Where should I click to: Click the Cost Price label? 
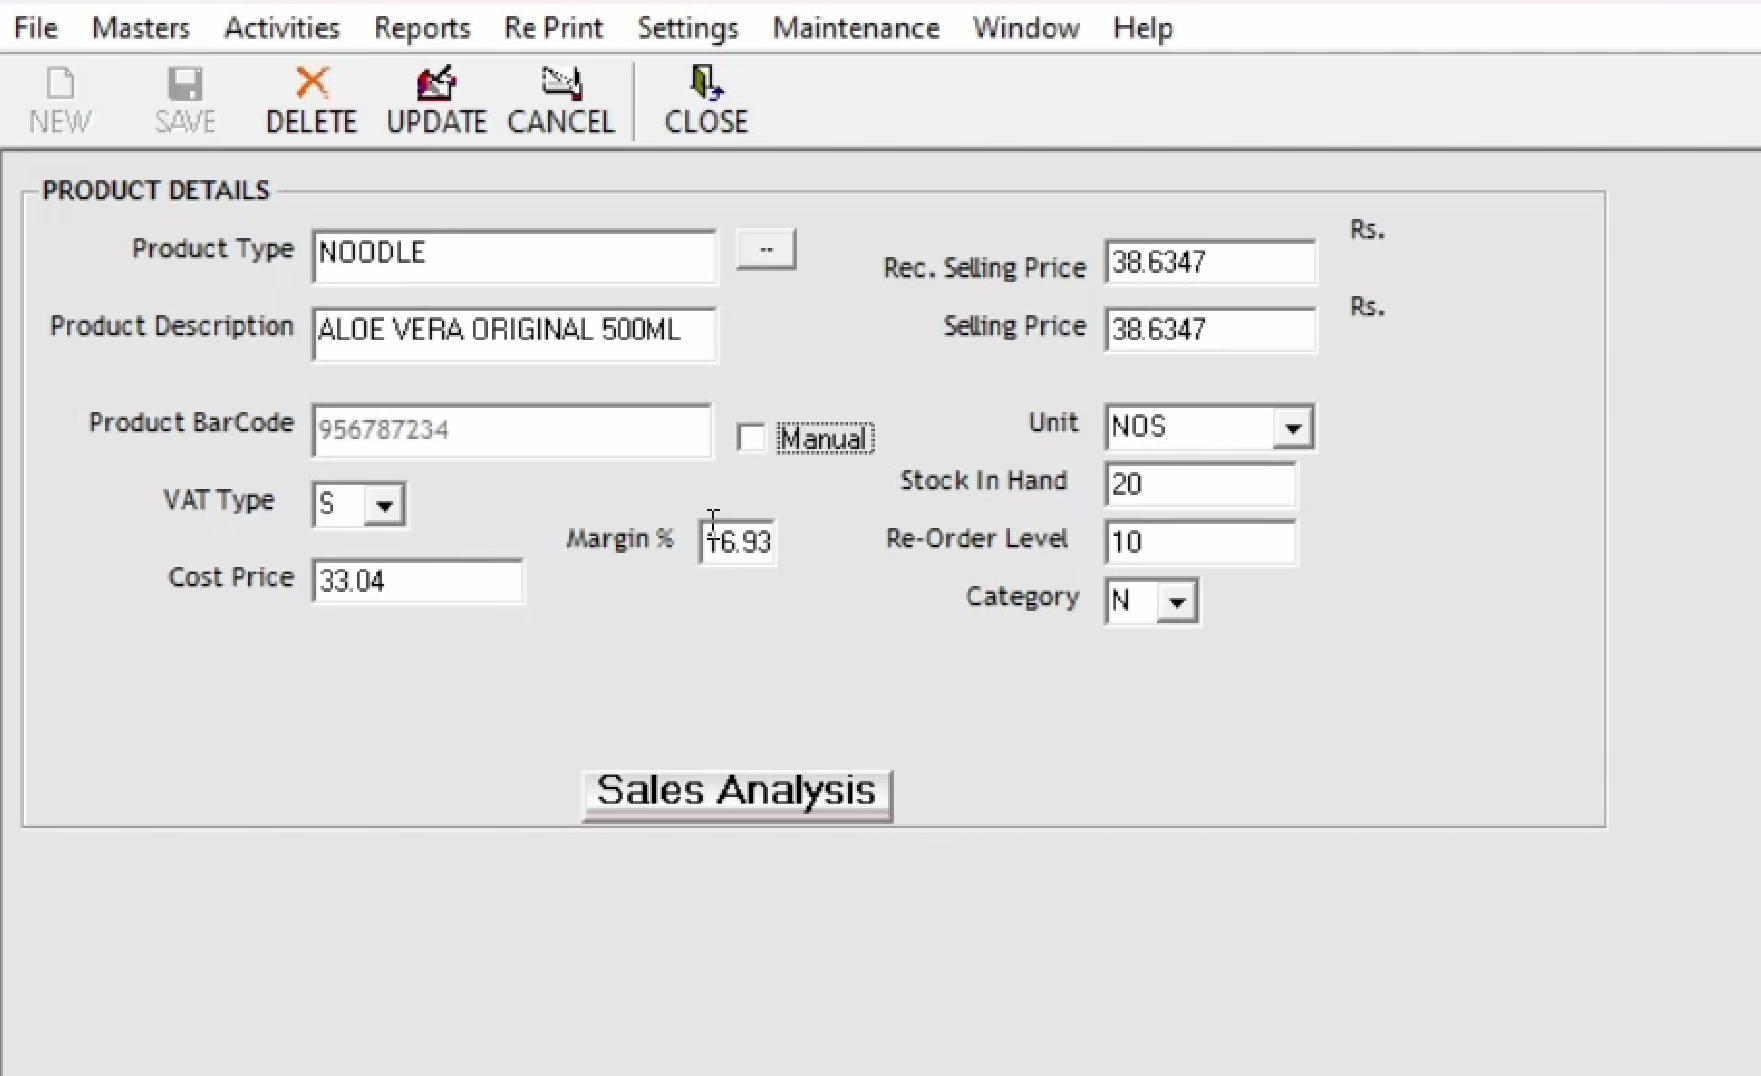231,577
